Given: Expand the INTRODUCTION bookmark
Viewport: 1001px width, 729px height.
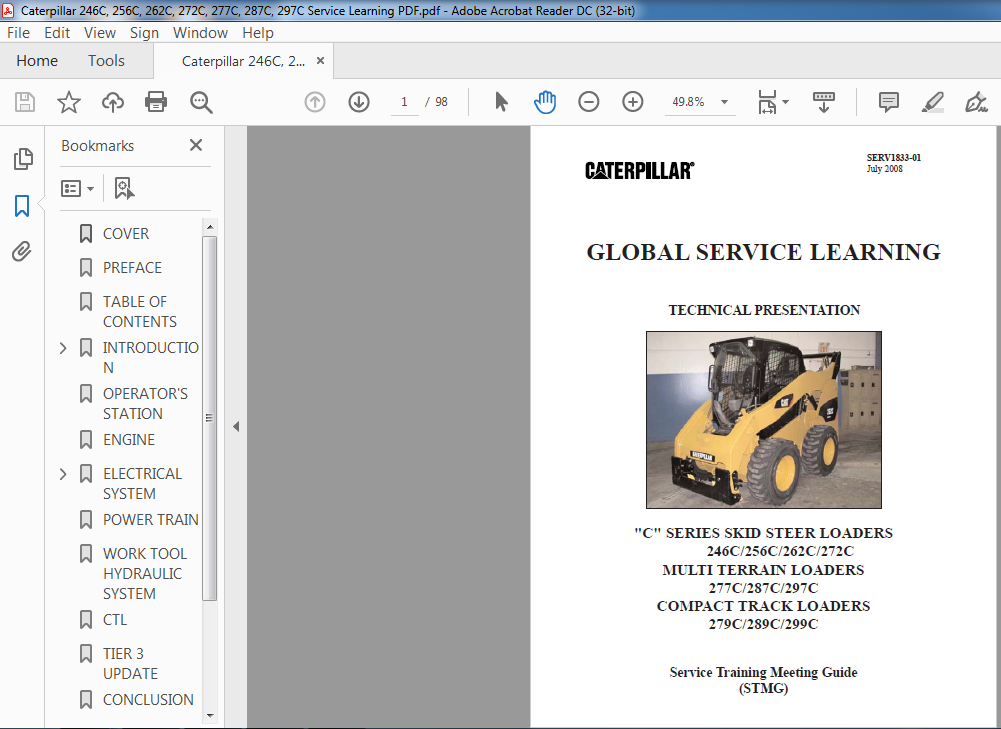Looking at the screenshot, I should pyautogui.click(x=63, y=348).
